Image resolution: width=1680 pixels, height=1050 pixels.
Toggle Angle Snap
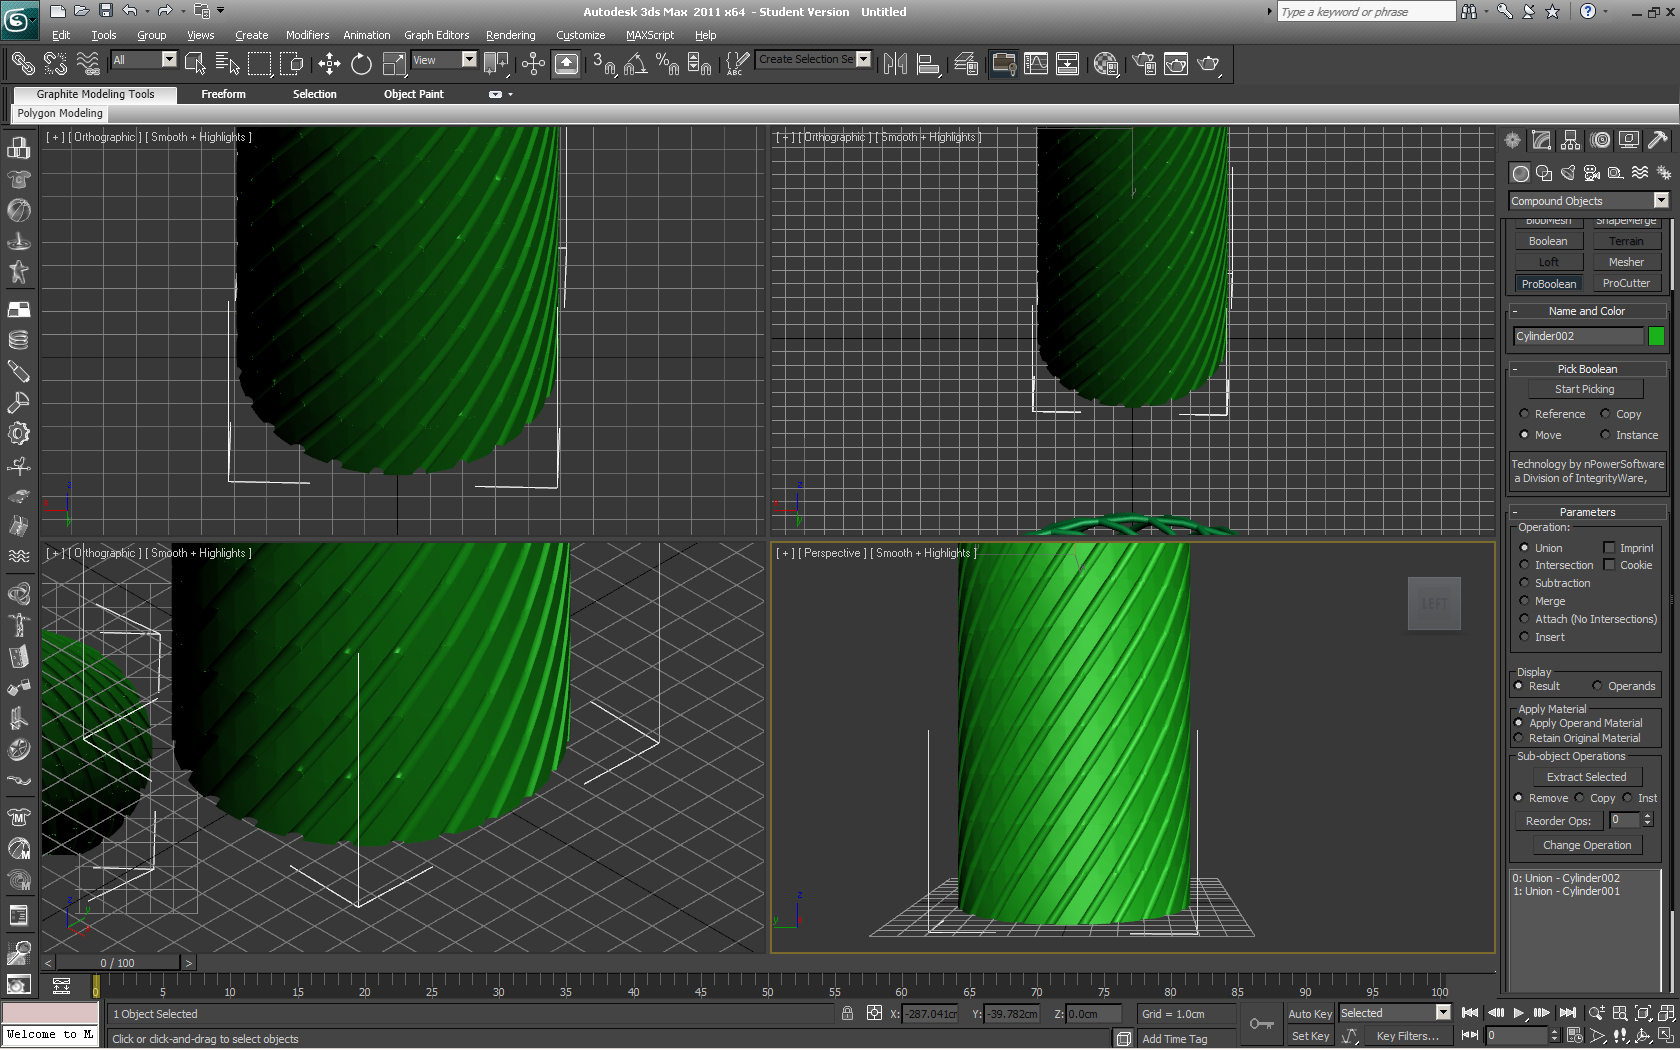pos(635,64)
